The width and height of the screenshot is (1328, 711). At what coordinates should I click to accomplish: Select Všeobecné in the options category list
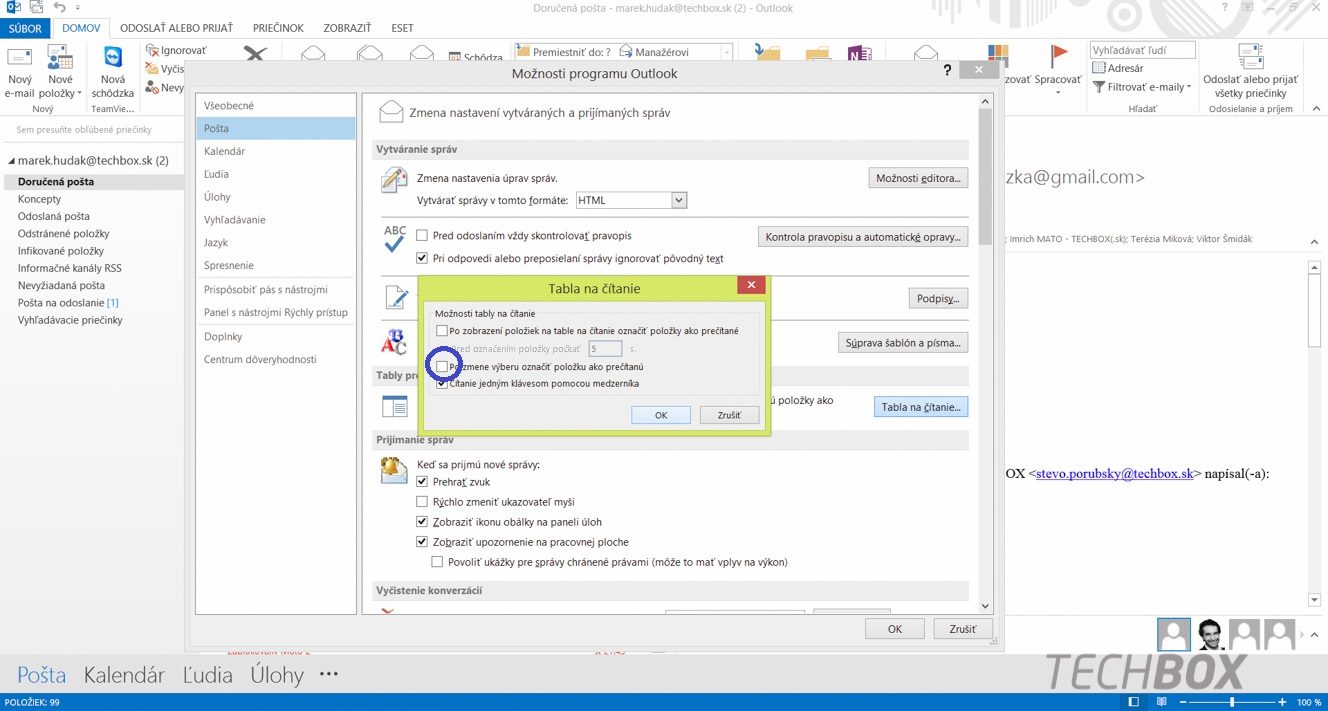pos(276,105)
